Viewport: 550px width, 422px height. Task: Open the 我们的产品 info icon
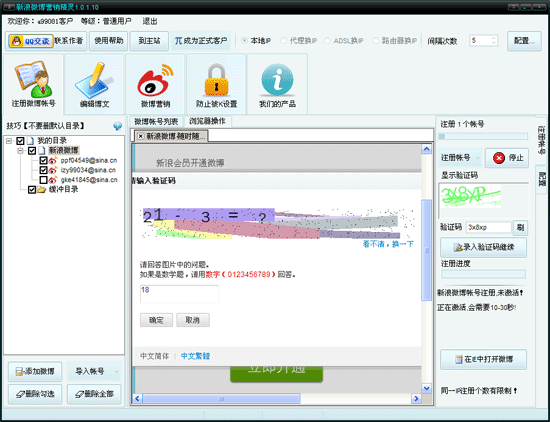[x=277, y=80]
